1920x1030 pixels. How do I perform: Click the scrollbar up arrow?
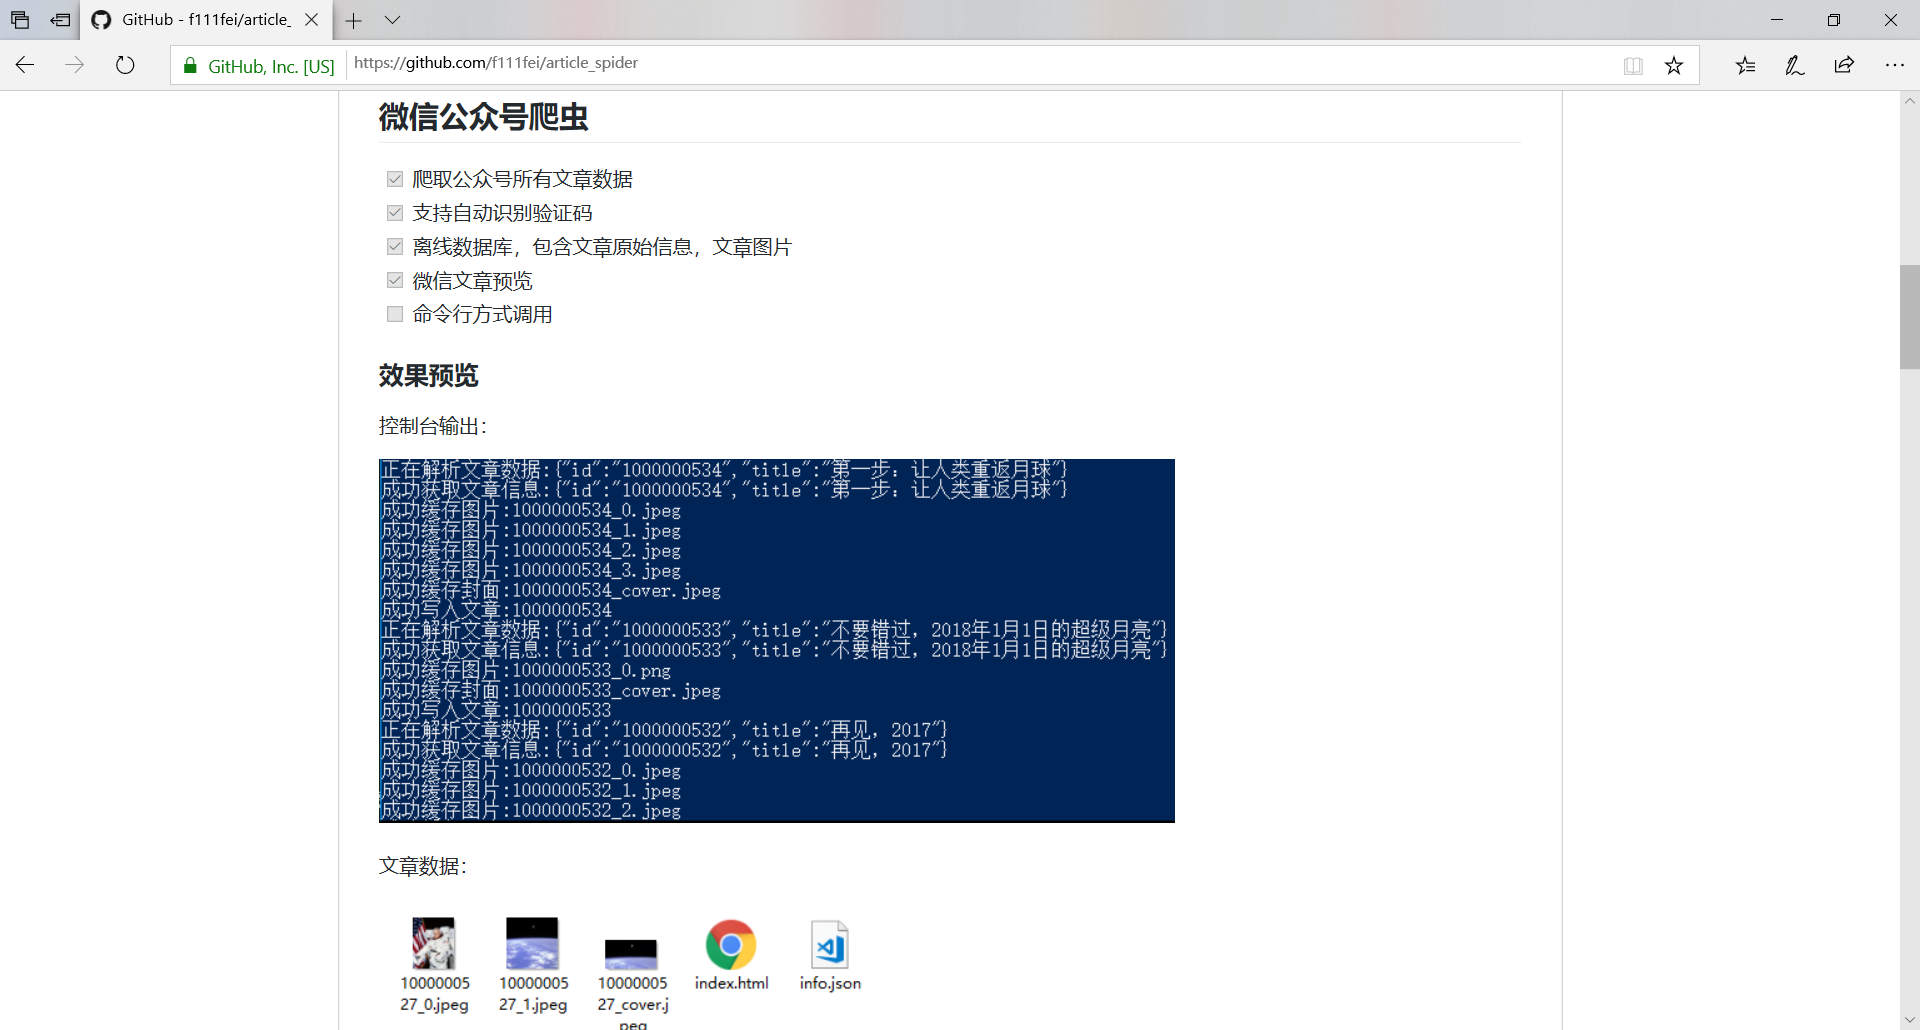pyautogui.click(x=1910, y=101)
